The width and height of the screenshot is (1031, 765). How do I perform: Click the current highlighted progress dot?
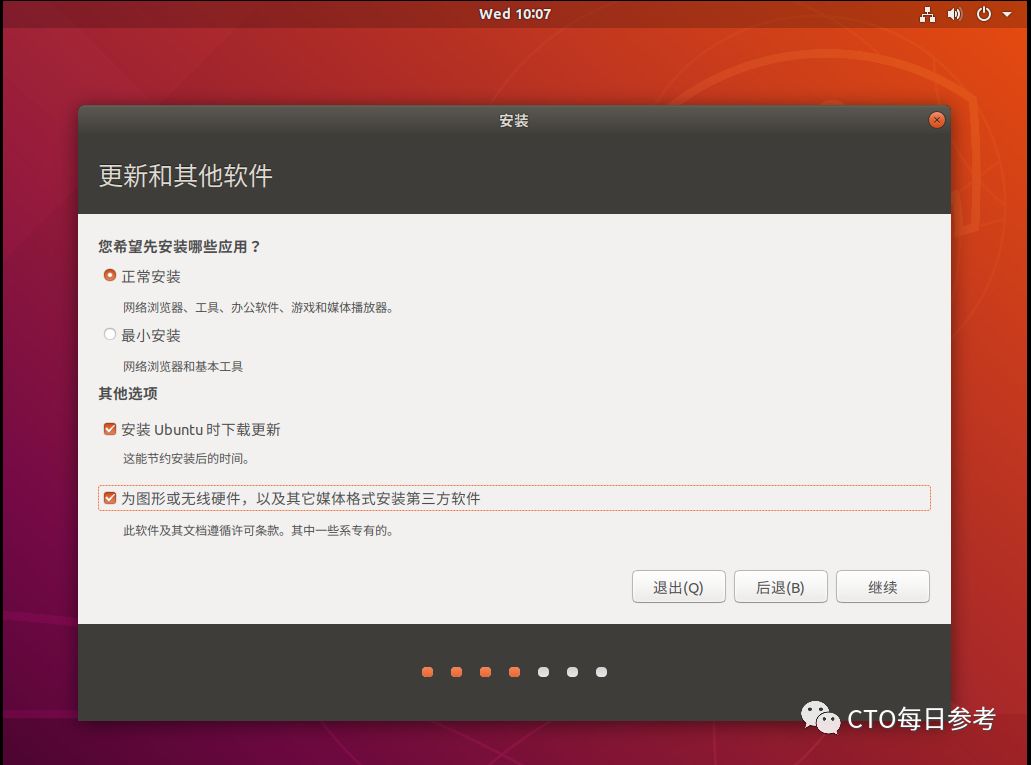point(514,672)
